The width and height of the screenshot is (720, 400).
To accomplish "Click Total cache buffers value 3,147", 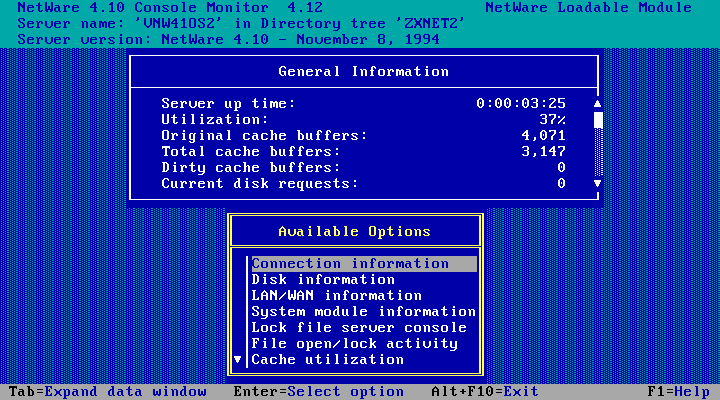I will [x=543, y=152].
